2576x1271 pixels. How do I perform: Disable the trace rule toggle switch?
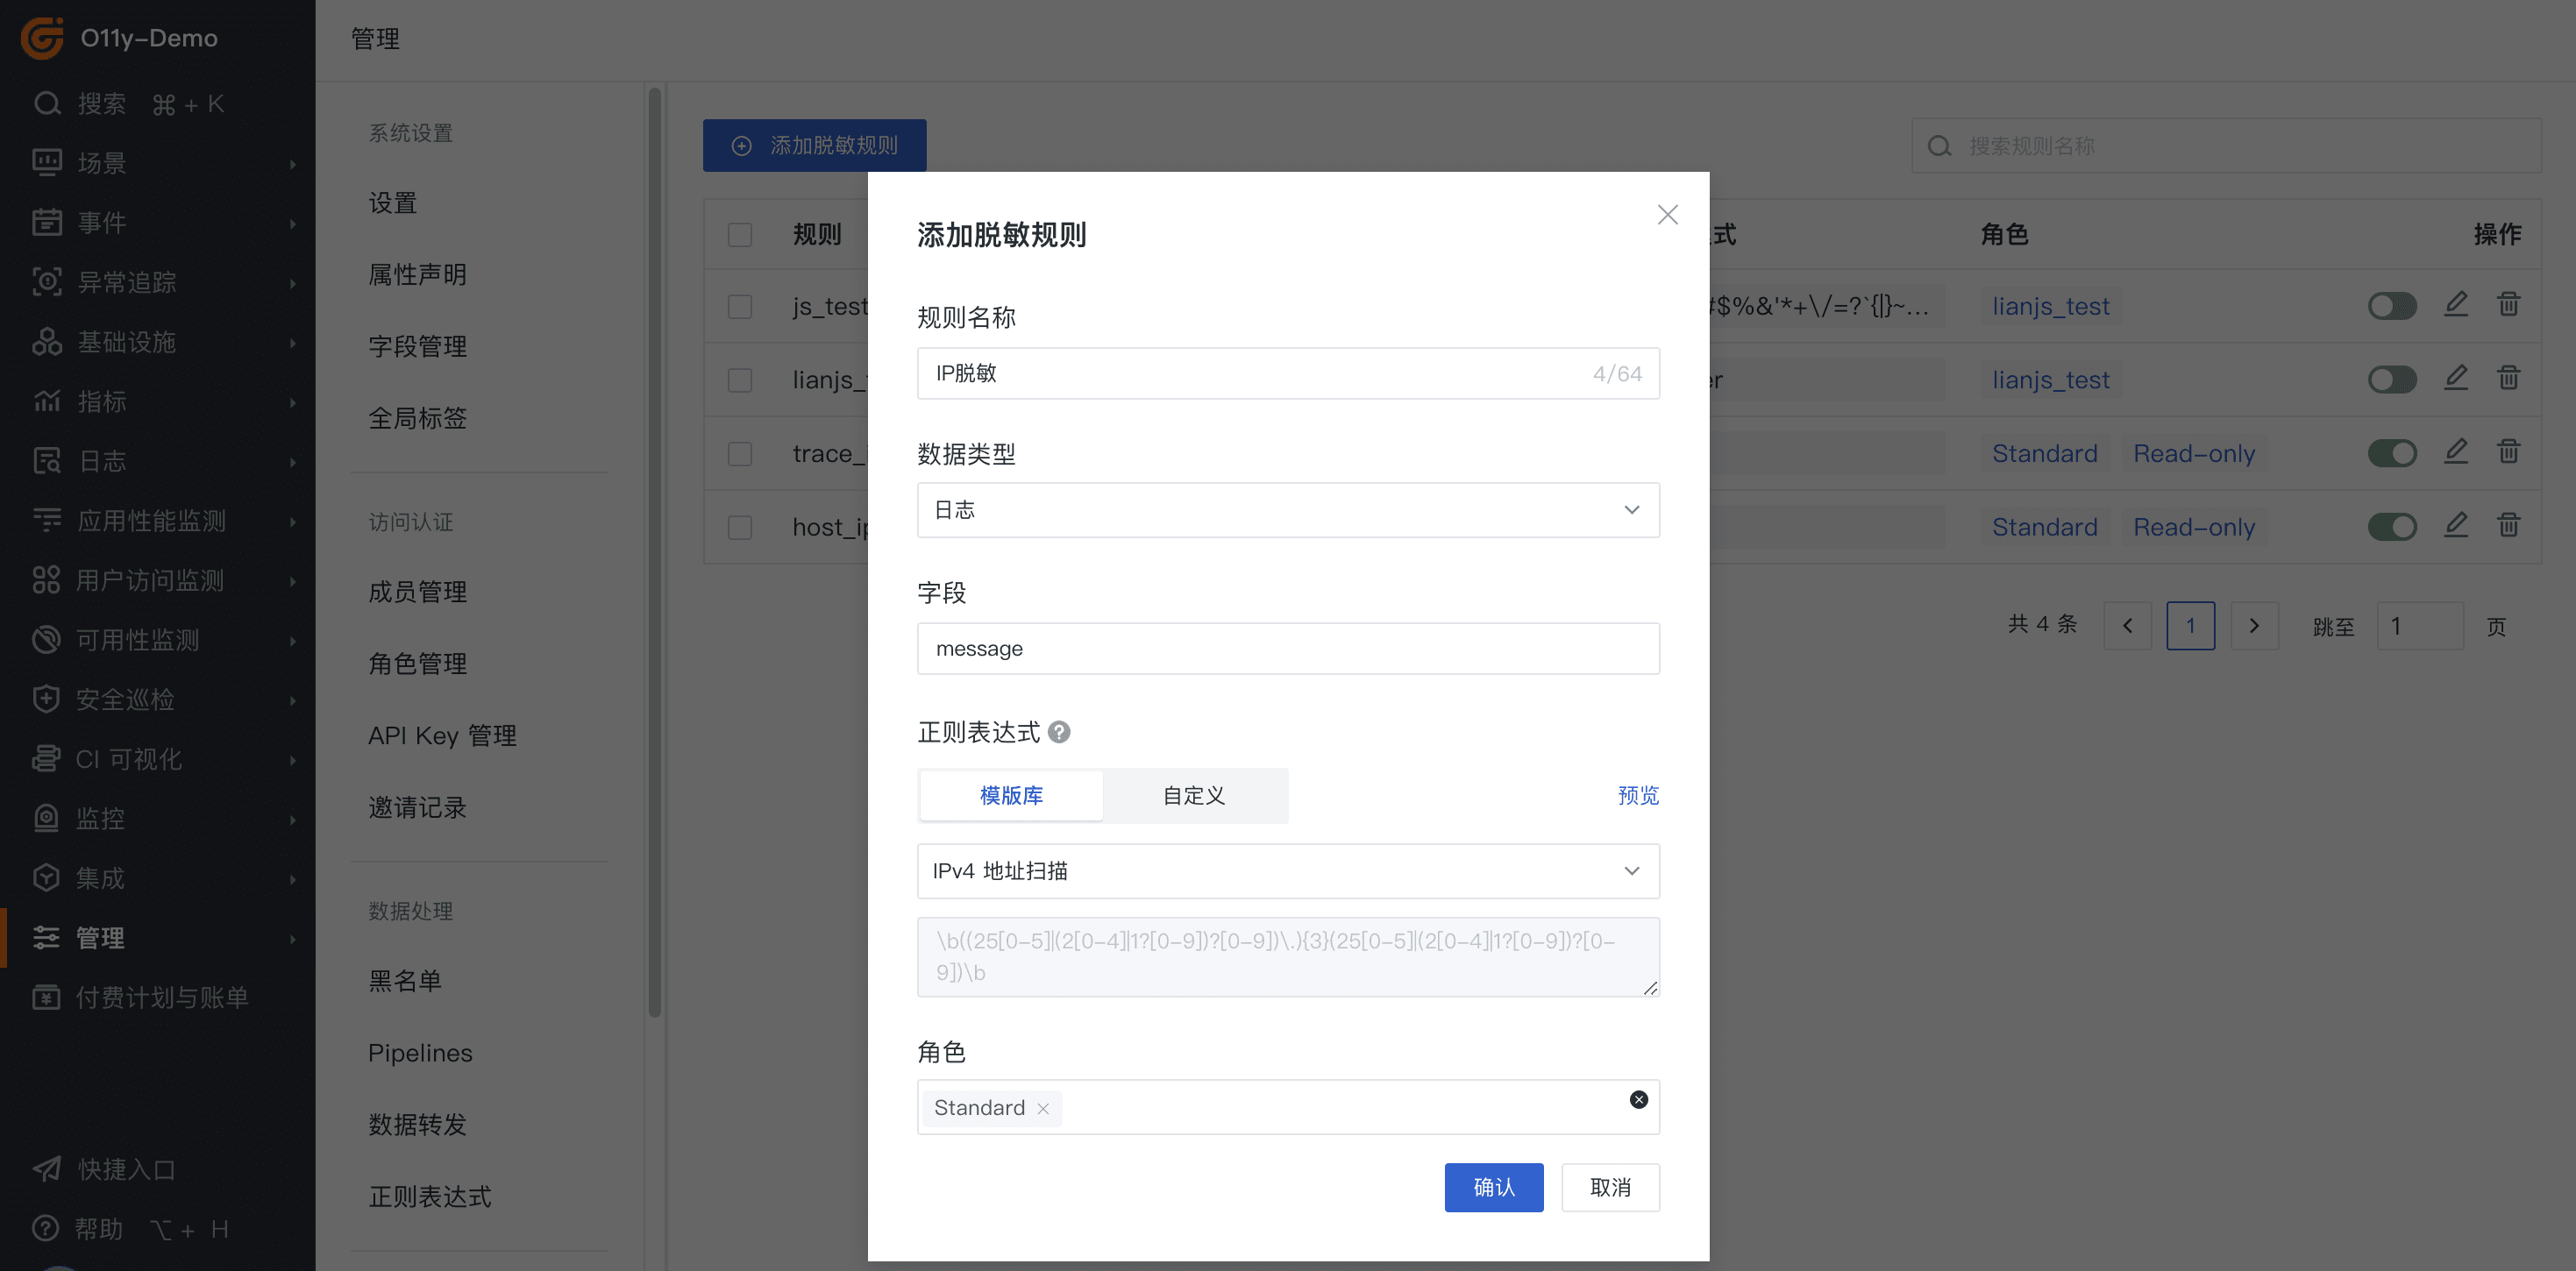[2392, 453]
